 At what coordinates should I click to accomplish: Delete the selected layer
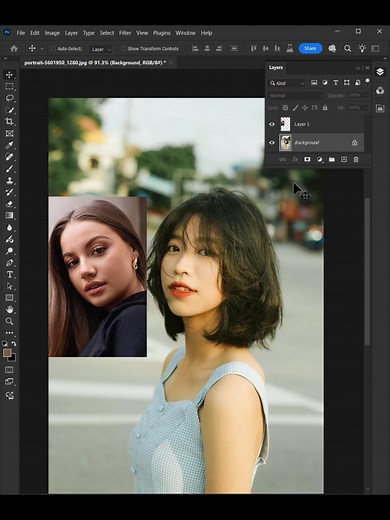(x=356, y=159)
